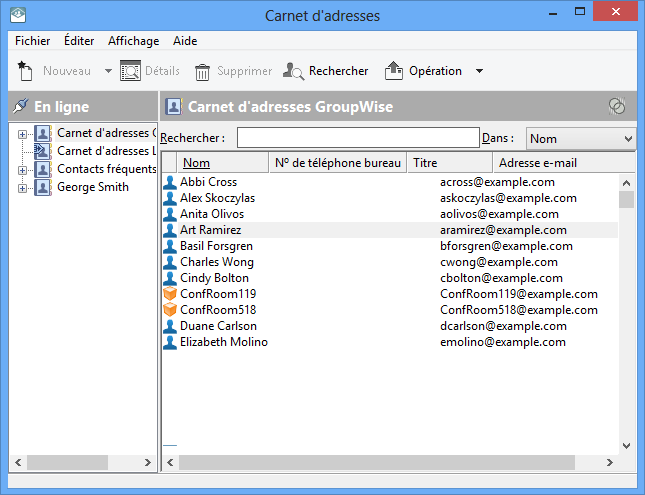Viewport: 645px width, 495px height.
Task: Select the Contacts fréquents address book
Action: click(107, 169)
